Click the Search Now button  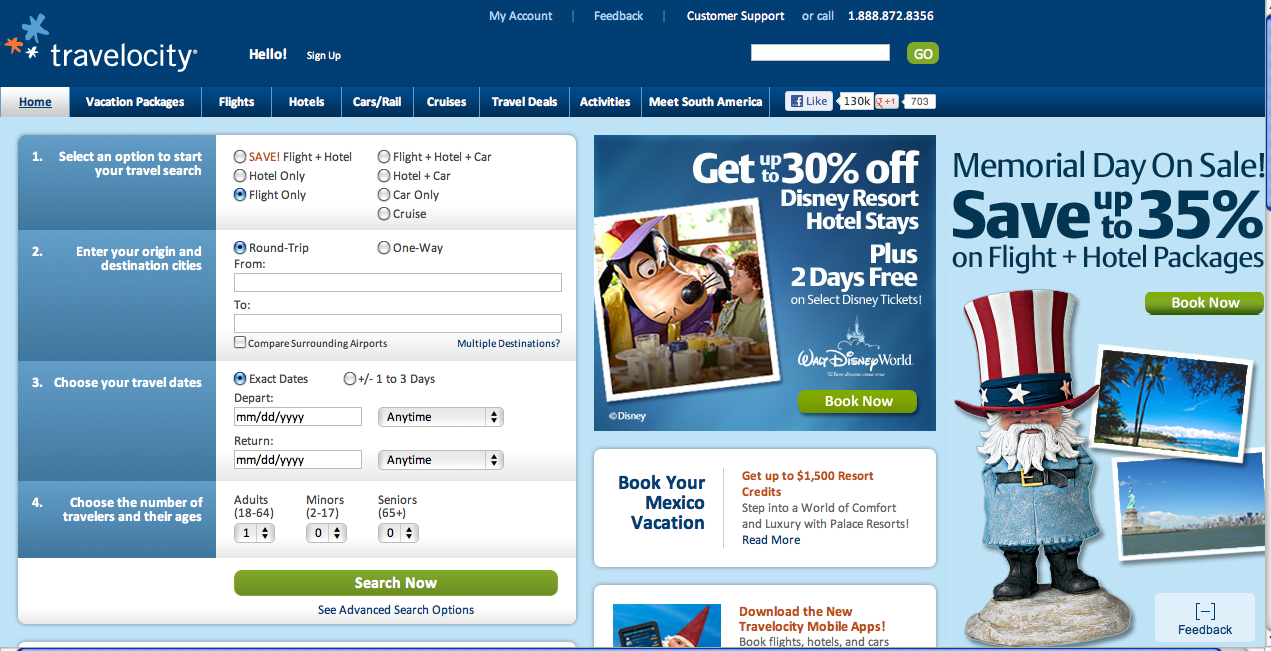click(396, 583)
